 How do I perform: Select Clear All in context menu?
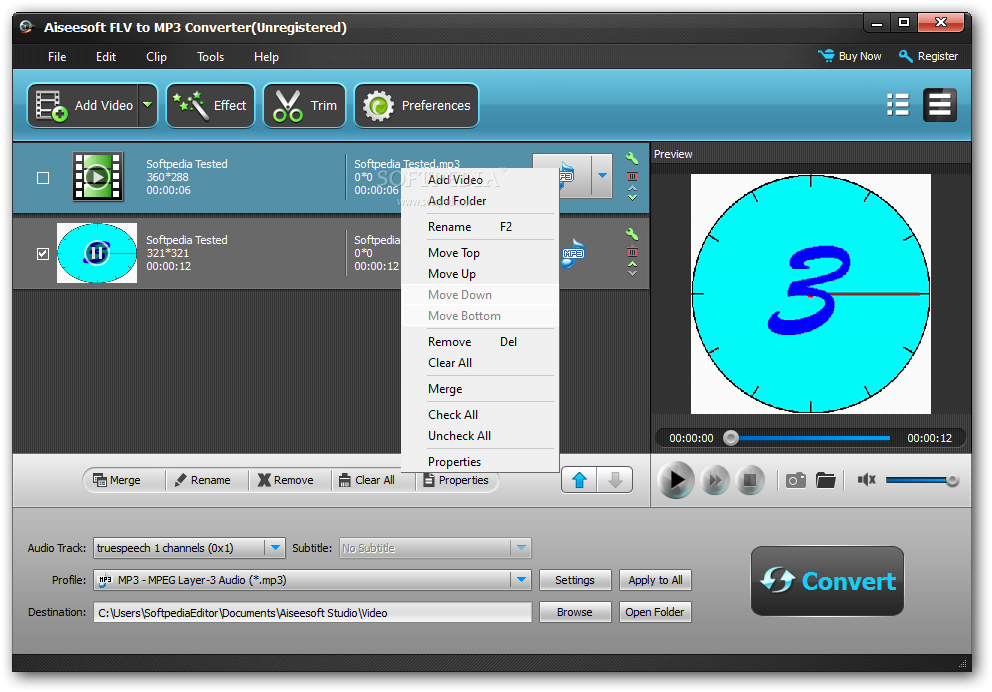480,362
